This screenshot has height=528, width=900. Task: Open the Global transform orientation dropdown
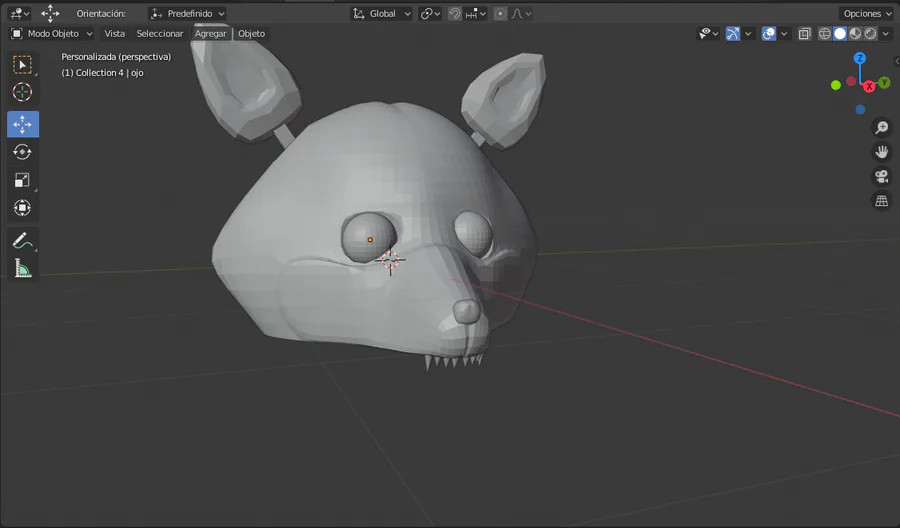382,14
